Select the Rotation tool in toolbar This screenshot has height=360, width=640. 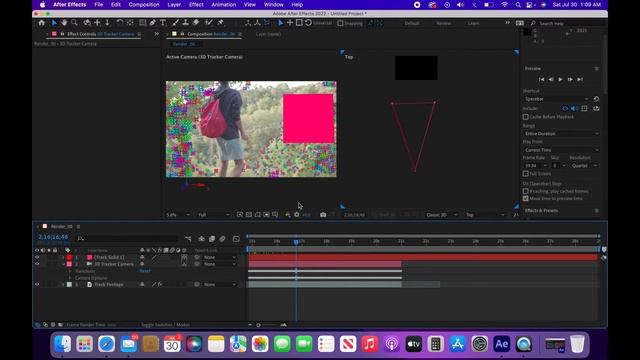[x=120, y=23]
